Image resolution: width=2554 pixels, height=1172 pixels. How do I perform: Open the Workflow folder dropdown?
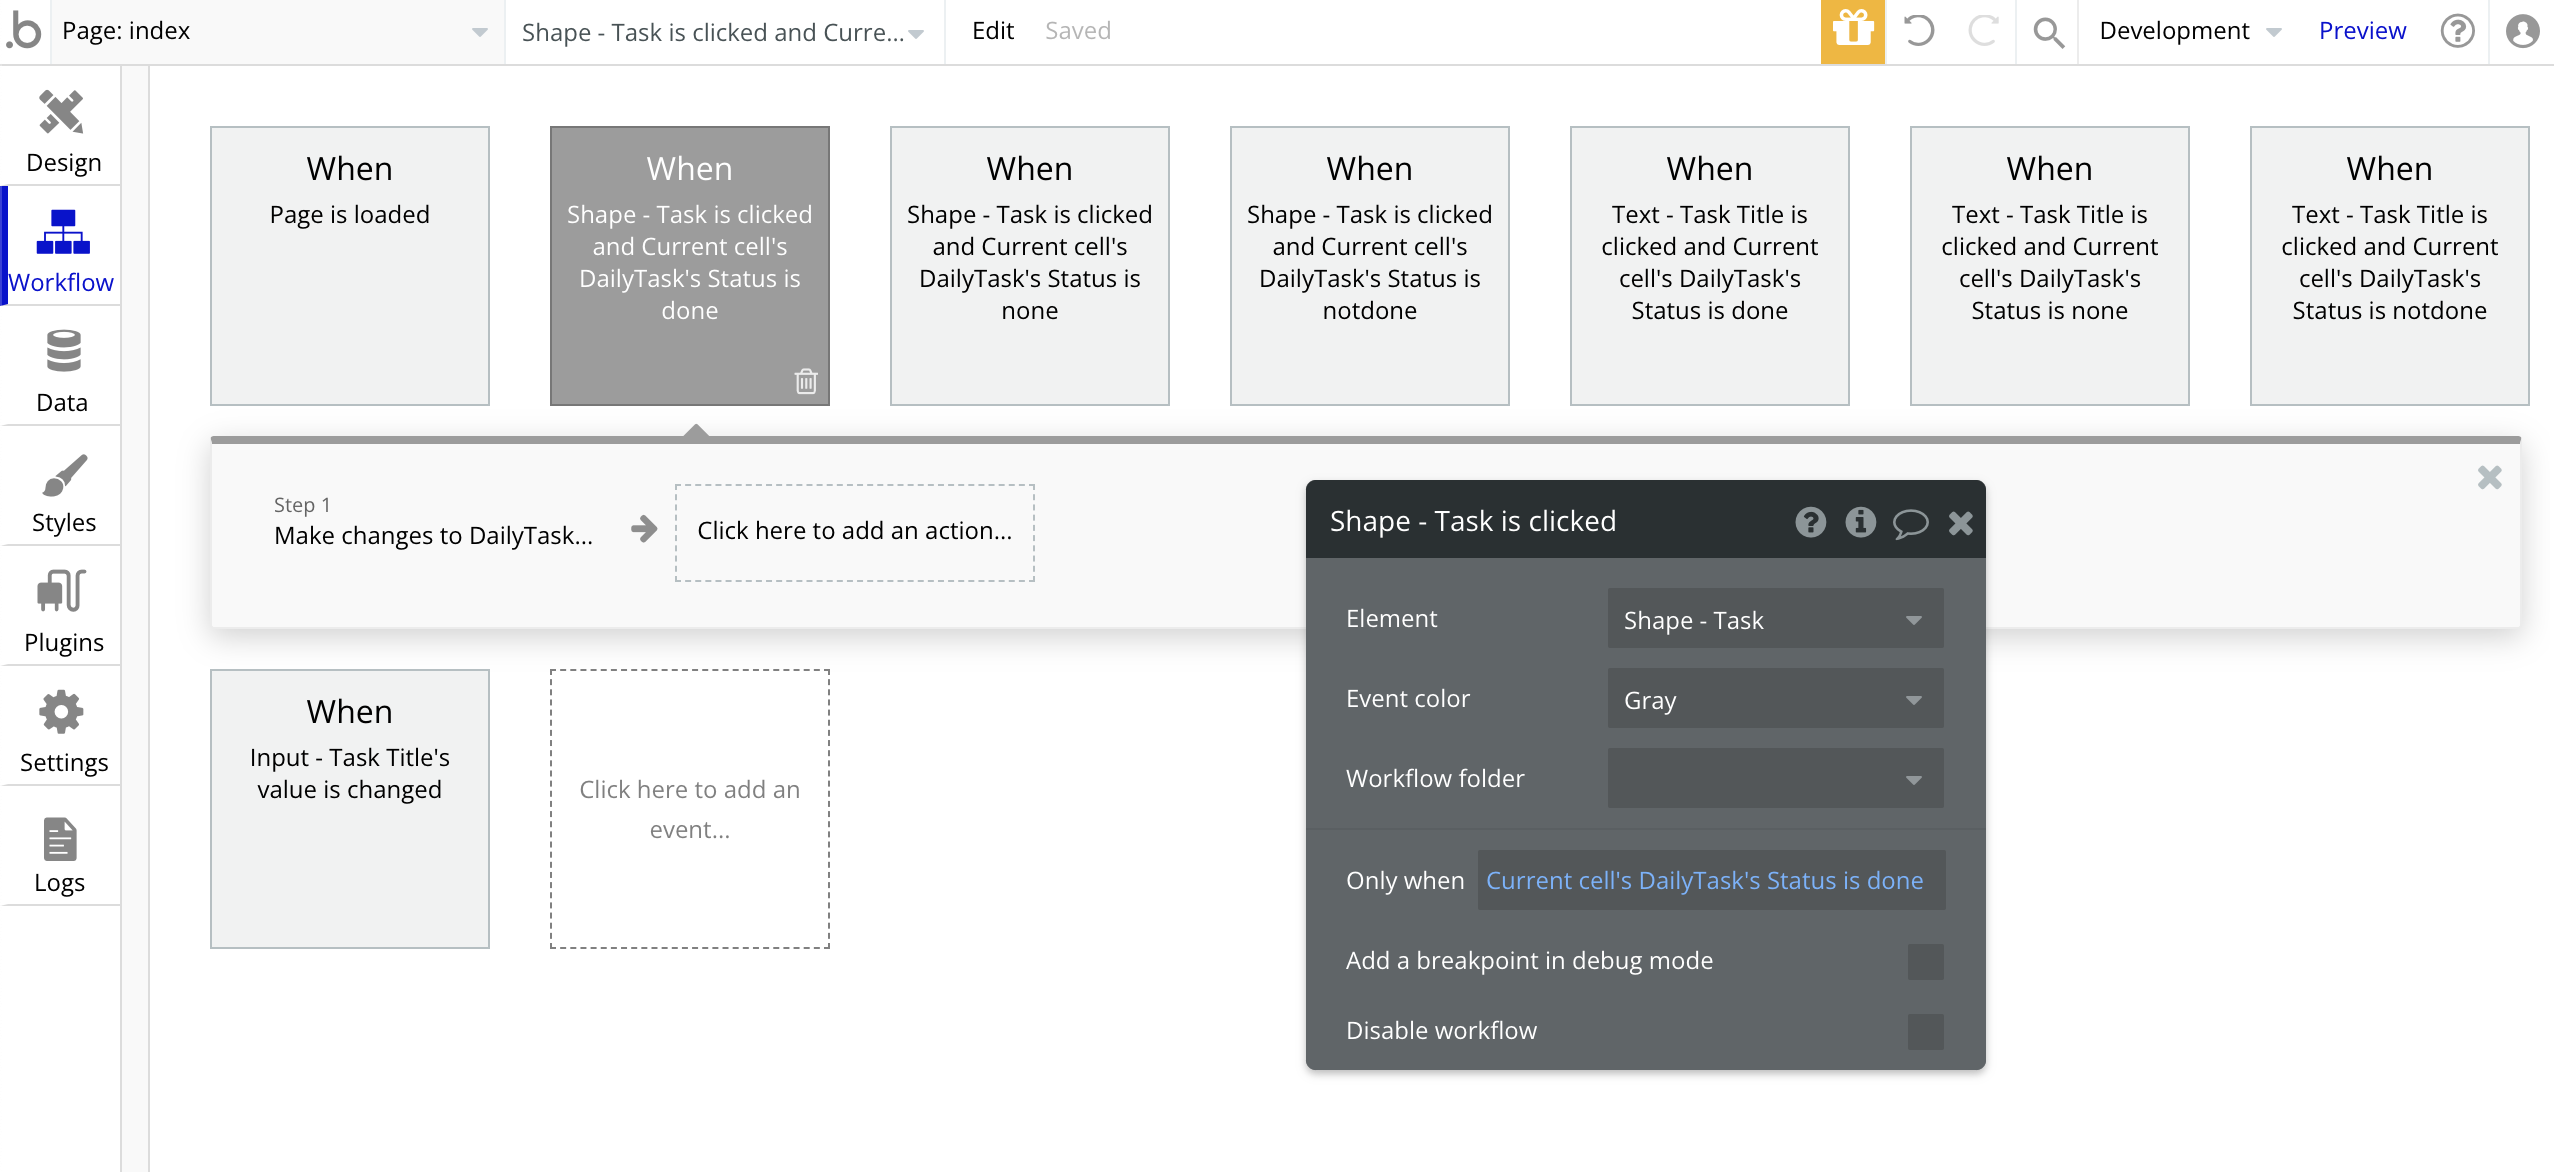1775,779
